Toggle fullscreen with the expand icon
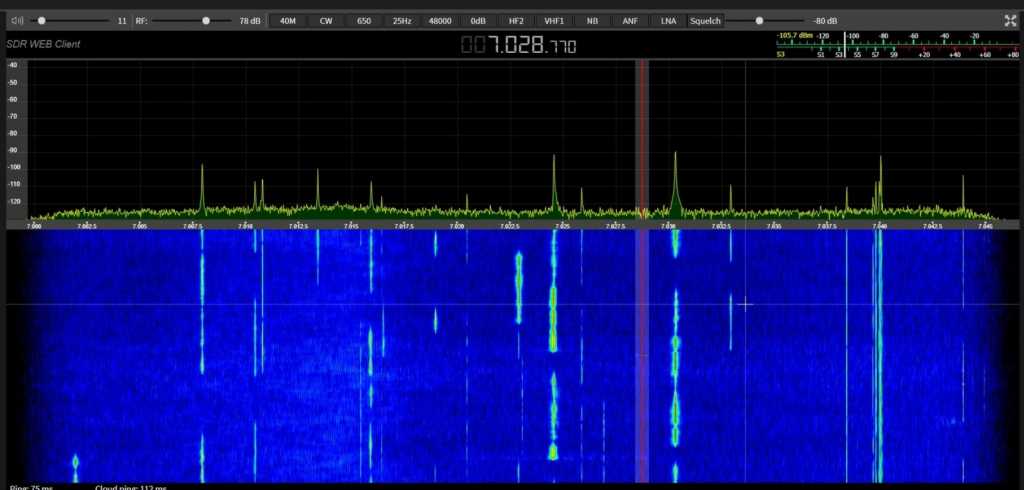The height and width of the screenshot is (490, 1024). tap(1010, 21)
